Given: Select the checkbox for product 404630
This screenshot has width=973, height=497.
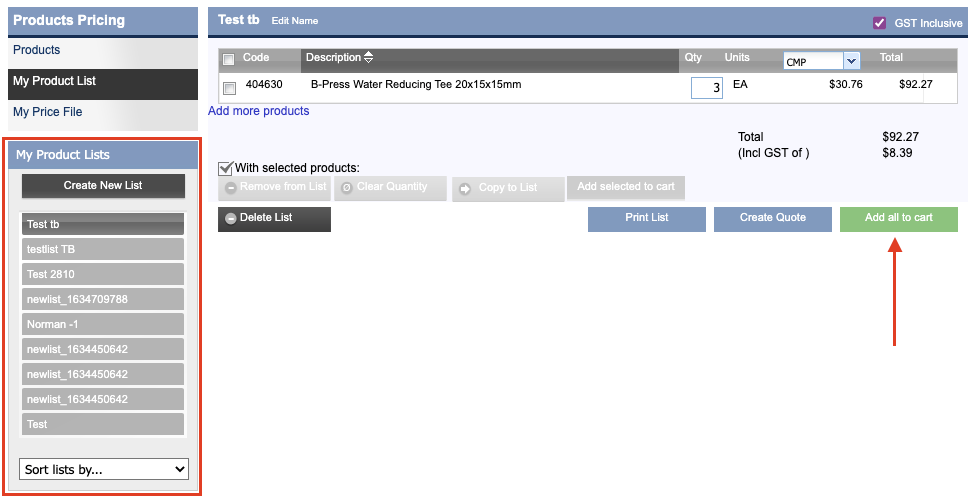Looking at the screenshot, I should click(x=229, y=87).
